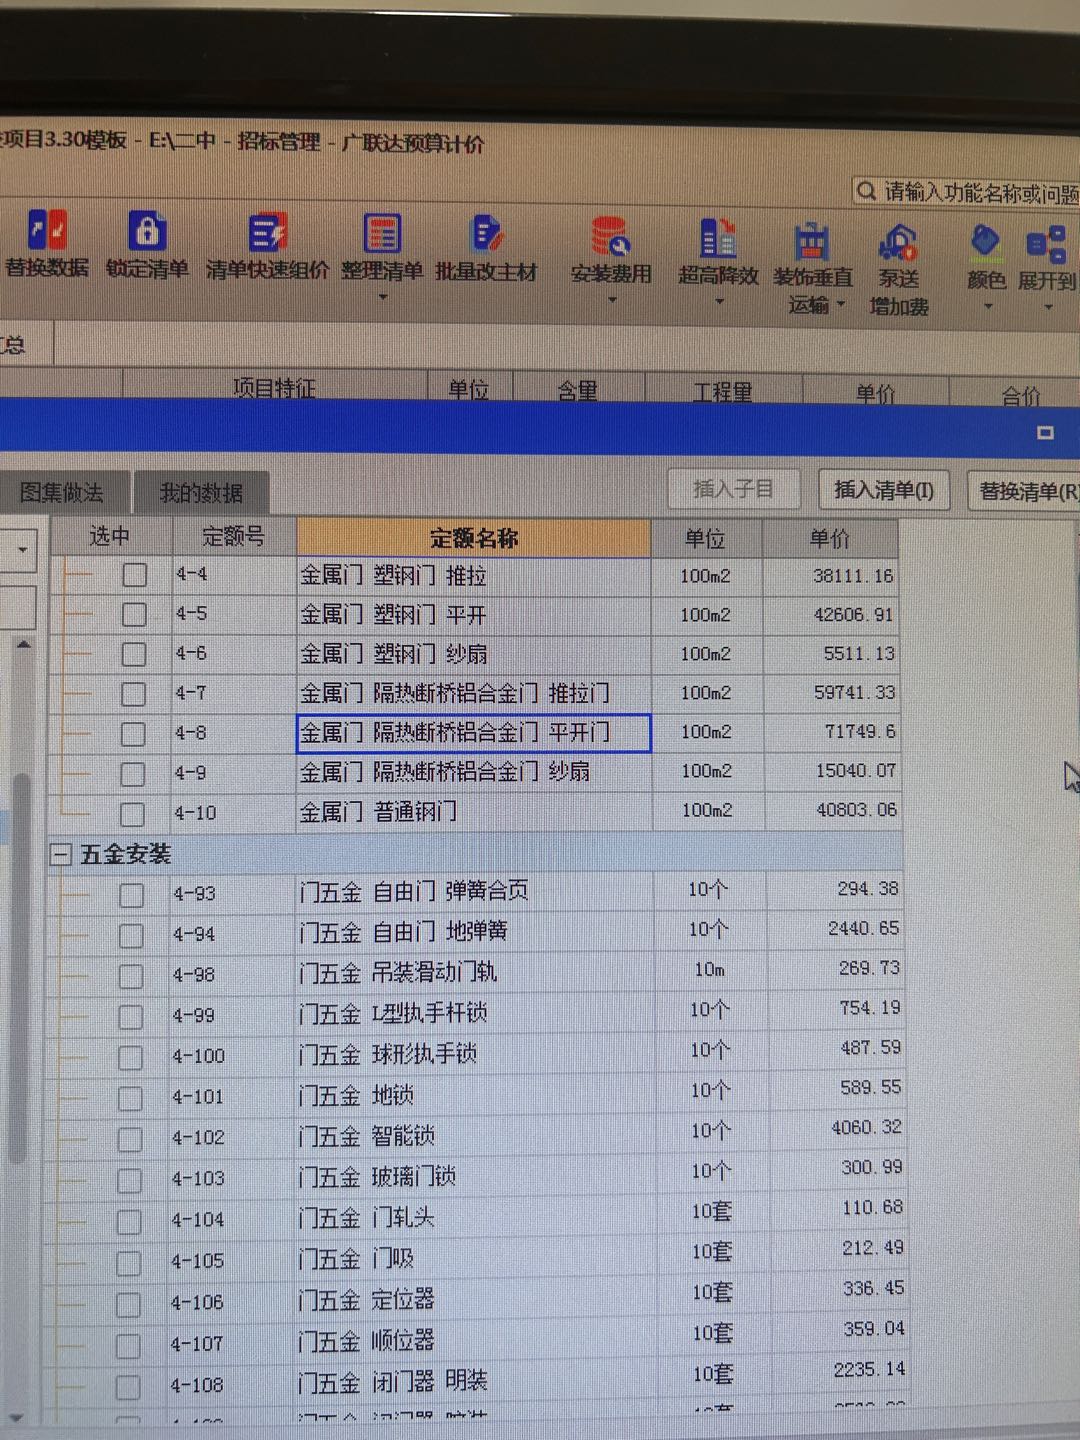Click the price cell 71749.6
Screen dimensions: 1080x1440
coord(830,732)
